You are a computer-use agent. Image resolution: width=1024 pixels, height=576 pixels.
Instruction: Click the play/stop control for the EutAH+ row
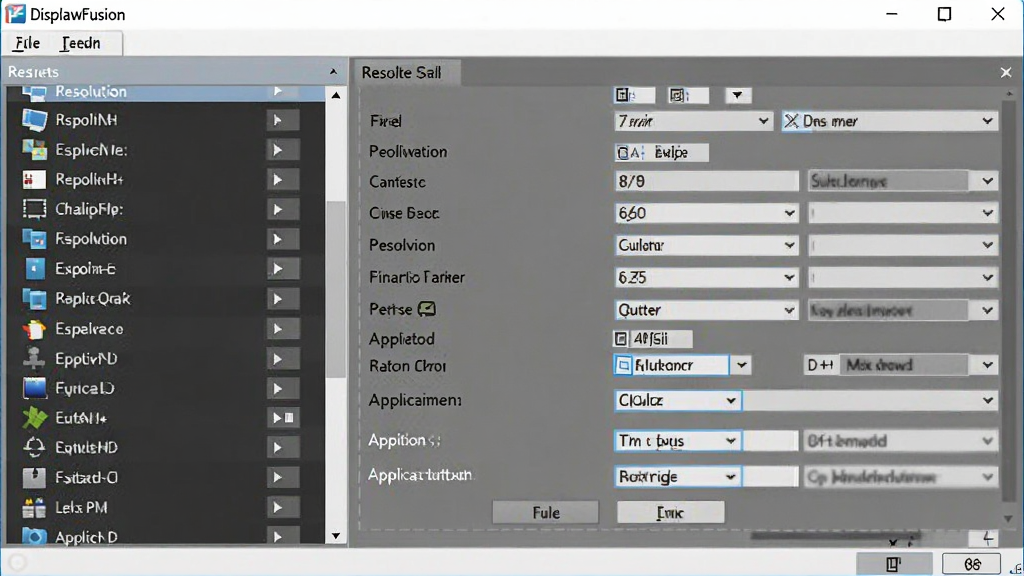click(283, 418)
